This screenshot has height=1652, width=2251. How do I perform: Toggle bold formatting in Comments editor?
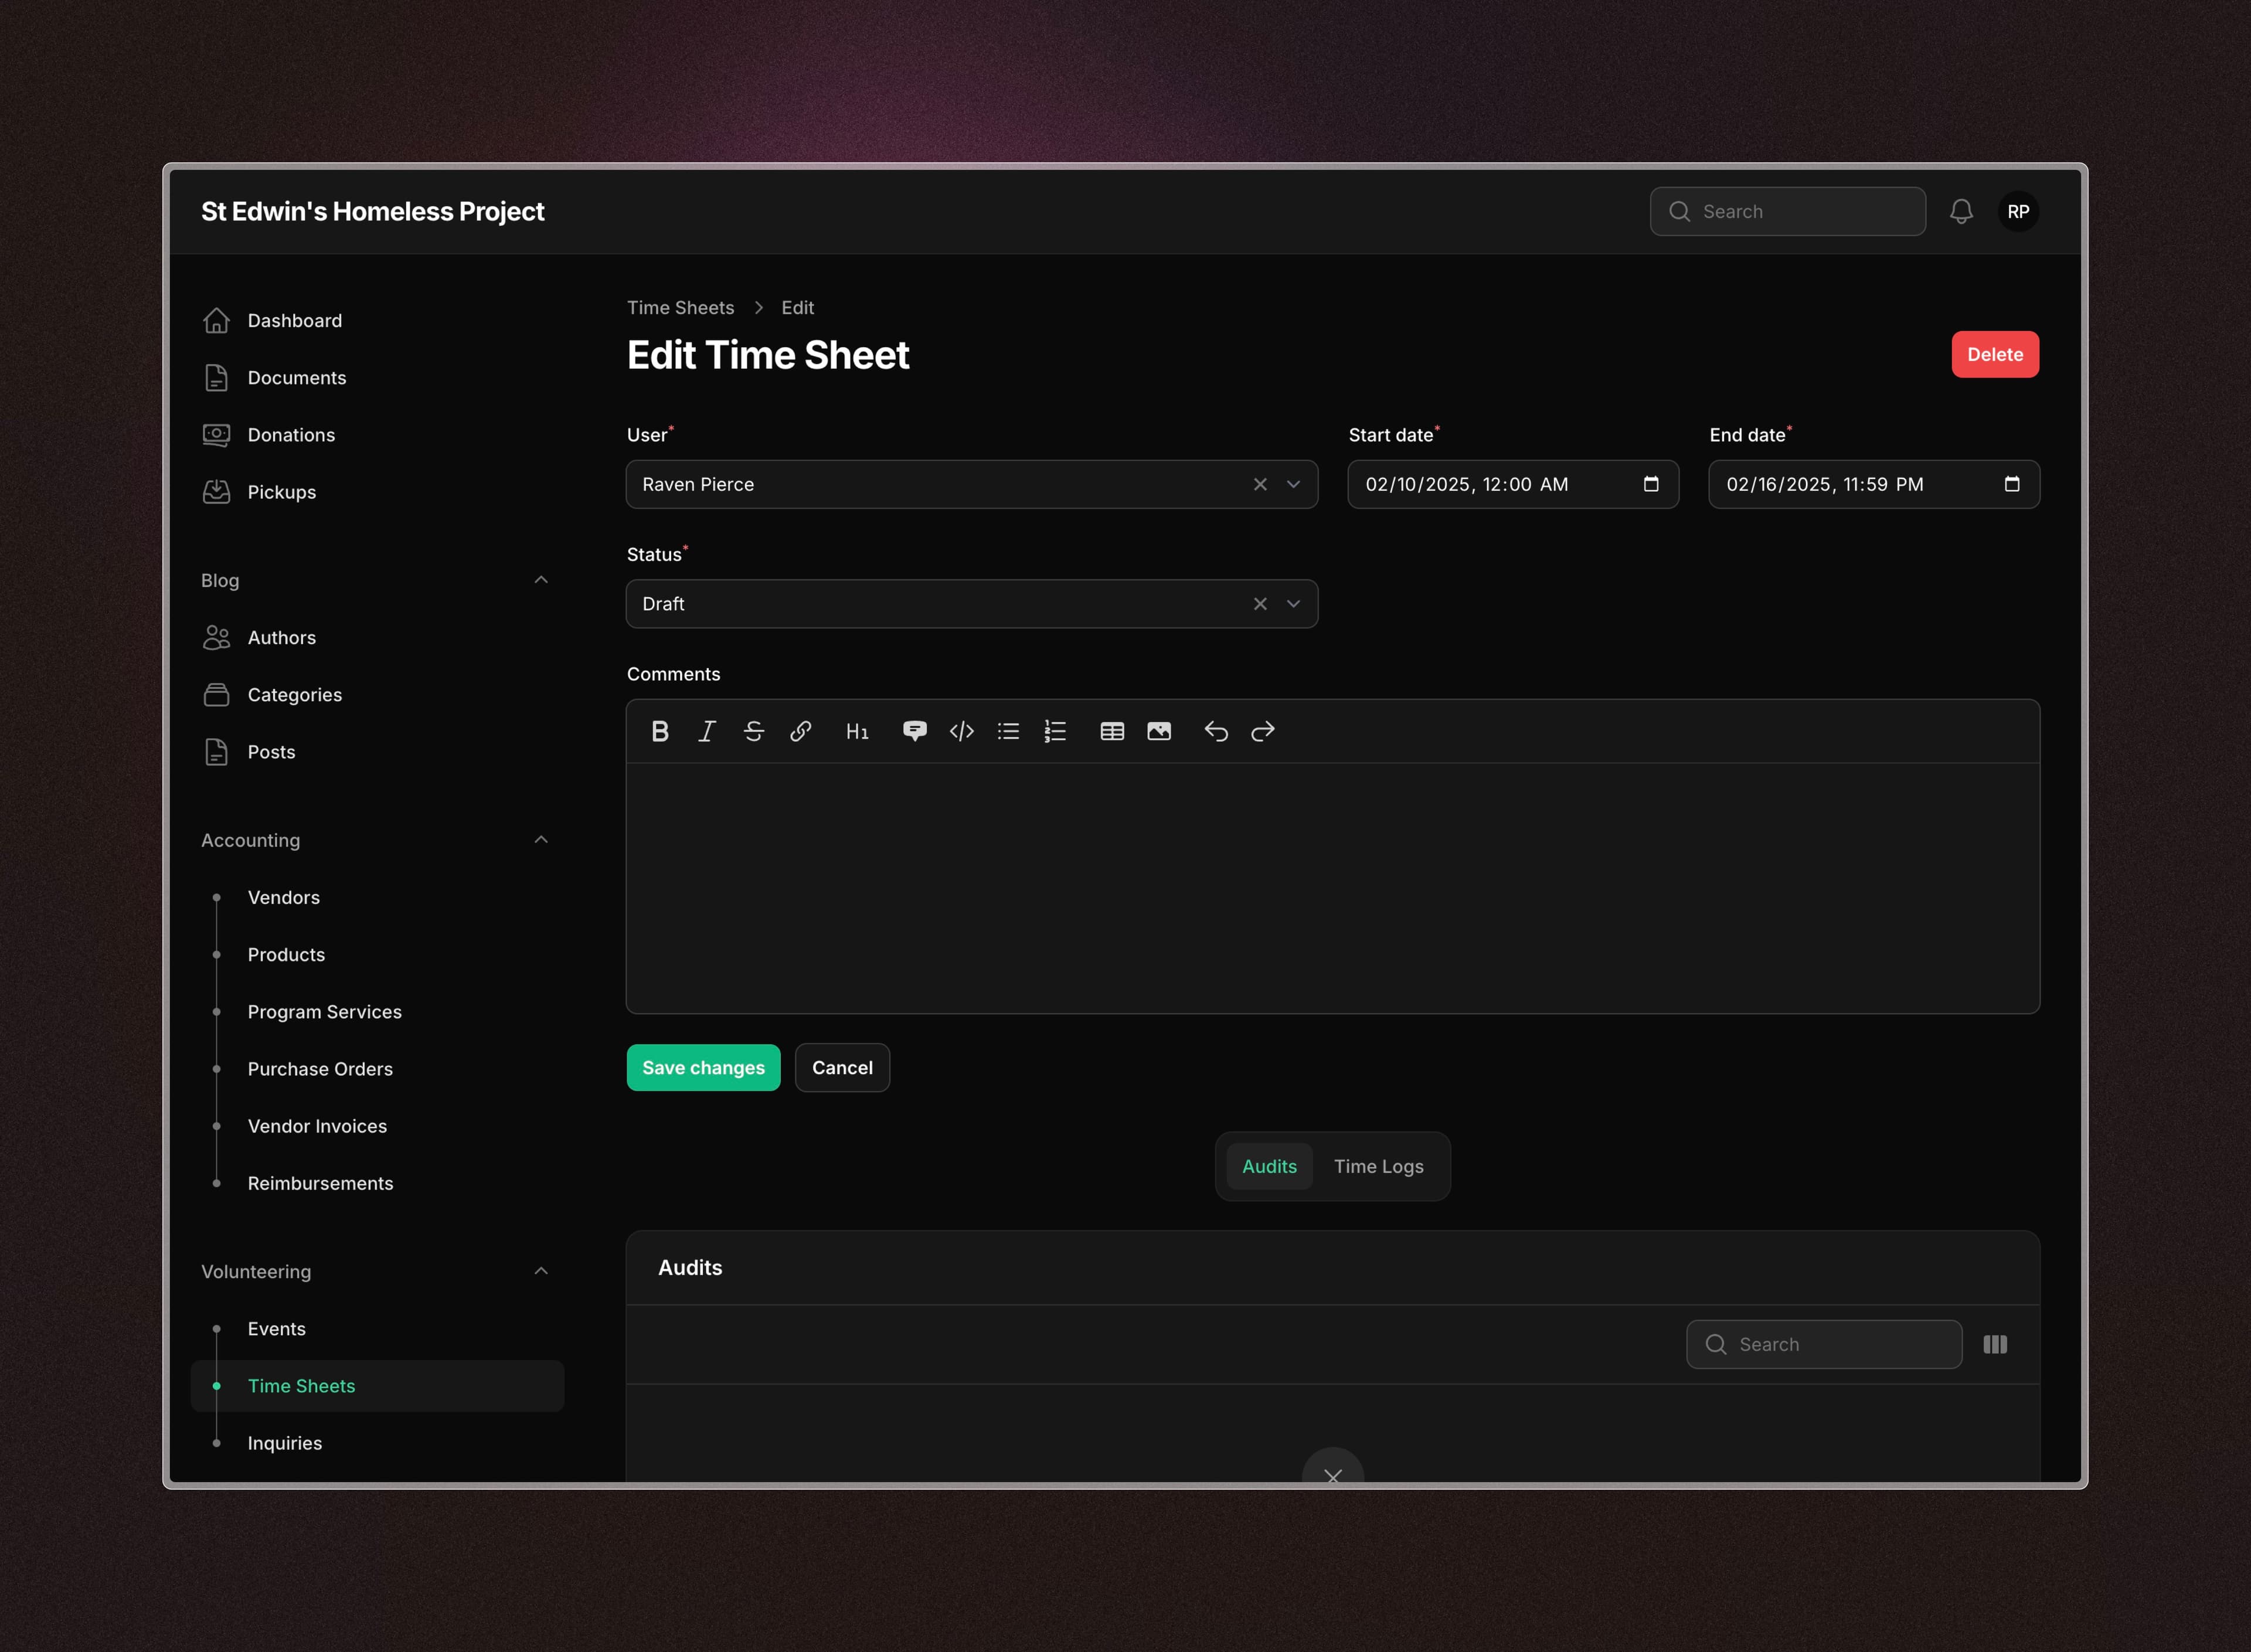point(660,731)
